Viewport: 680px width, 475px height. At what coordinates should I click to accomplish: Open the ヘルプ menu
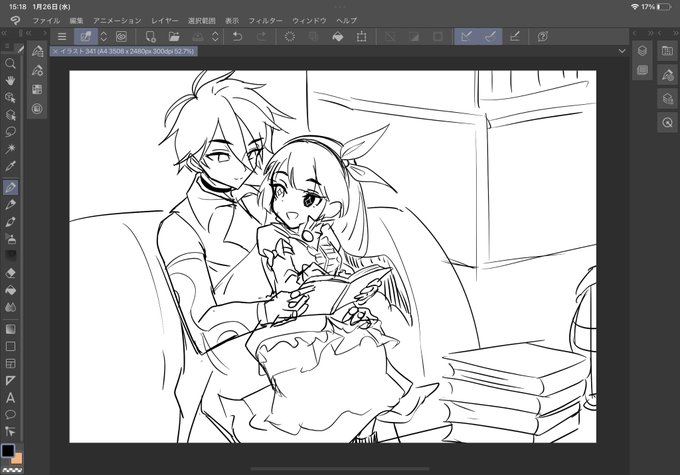coord(347,20)
